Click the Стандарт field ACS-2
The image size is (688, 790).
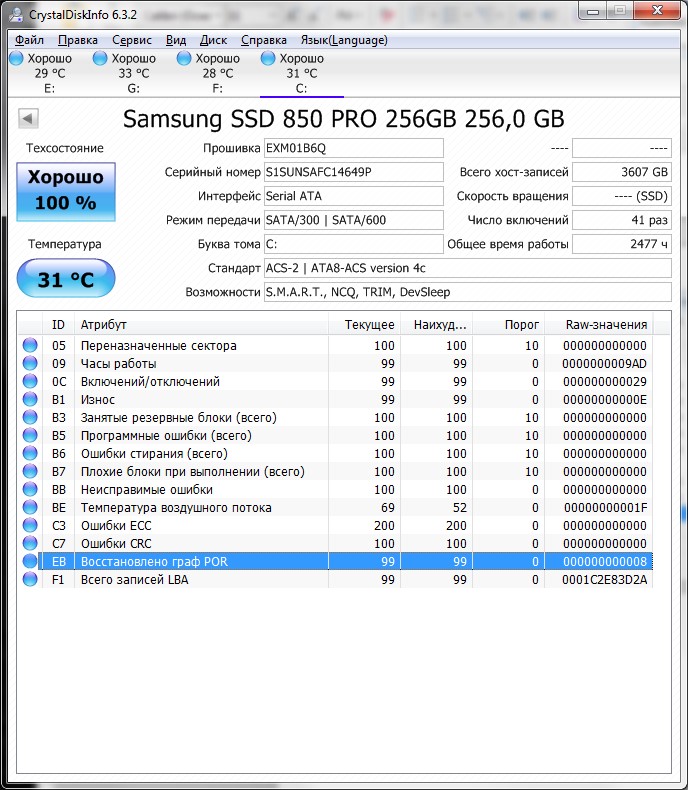(468, 268)
